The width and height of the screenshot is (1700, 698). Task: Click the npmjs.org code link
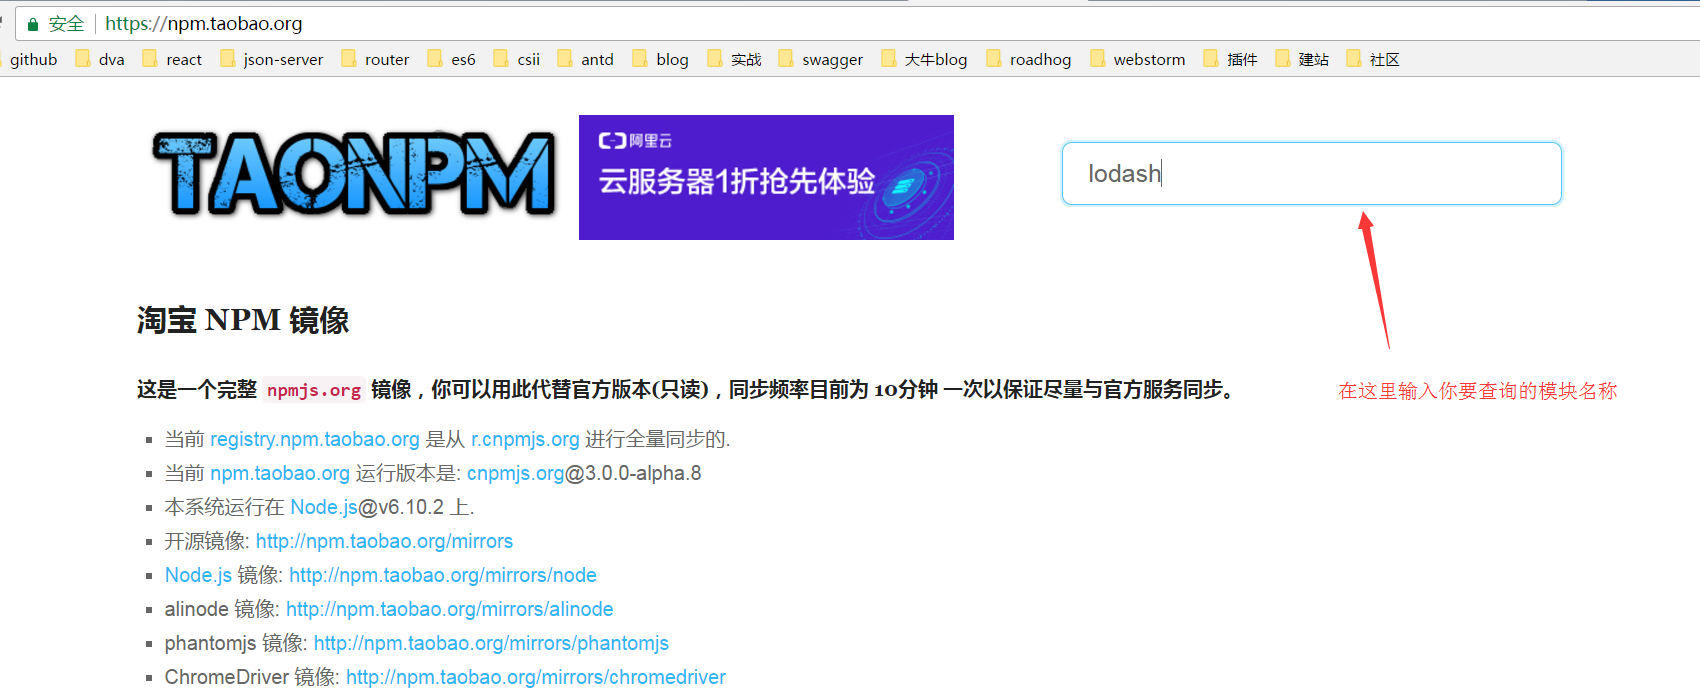(314, 390)
